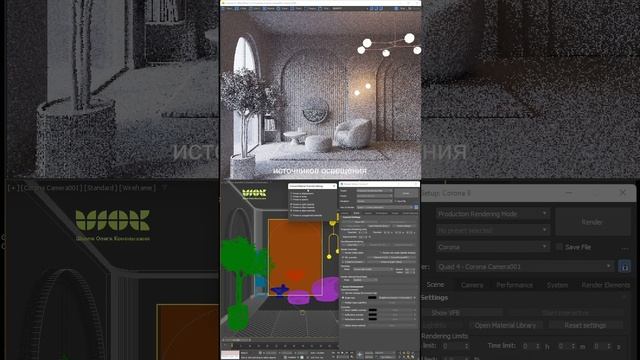Screen dimensions: 640x360
Task: Switch to System tab in small center Render Setup
Action: 395,213
